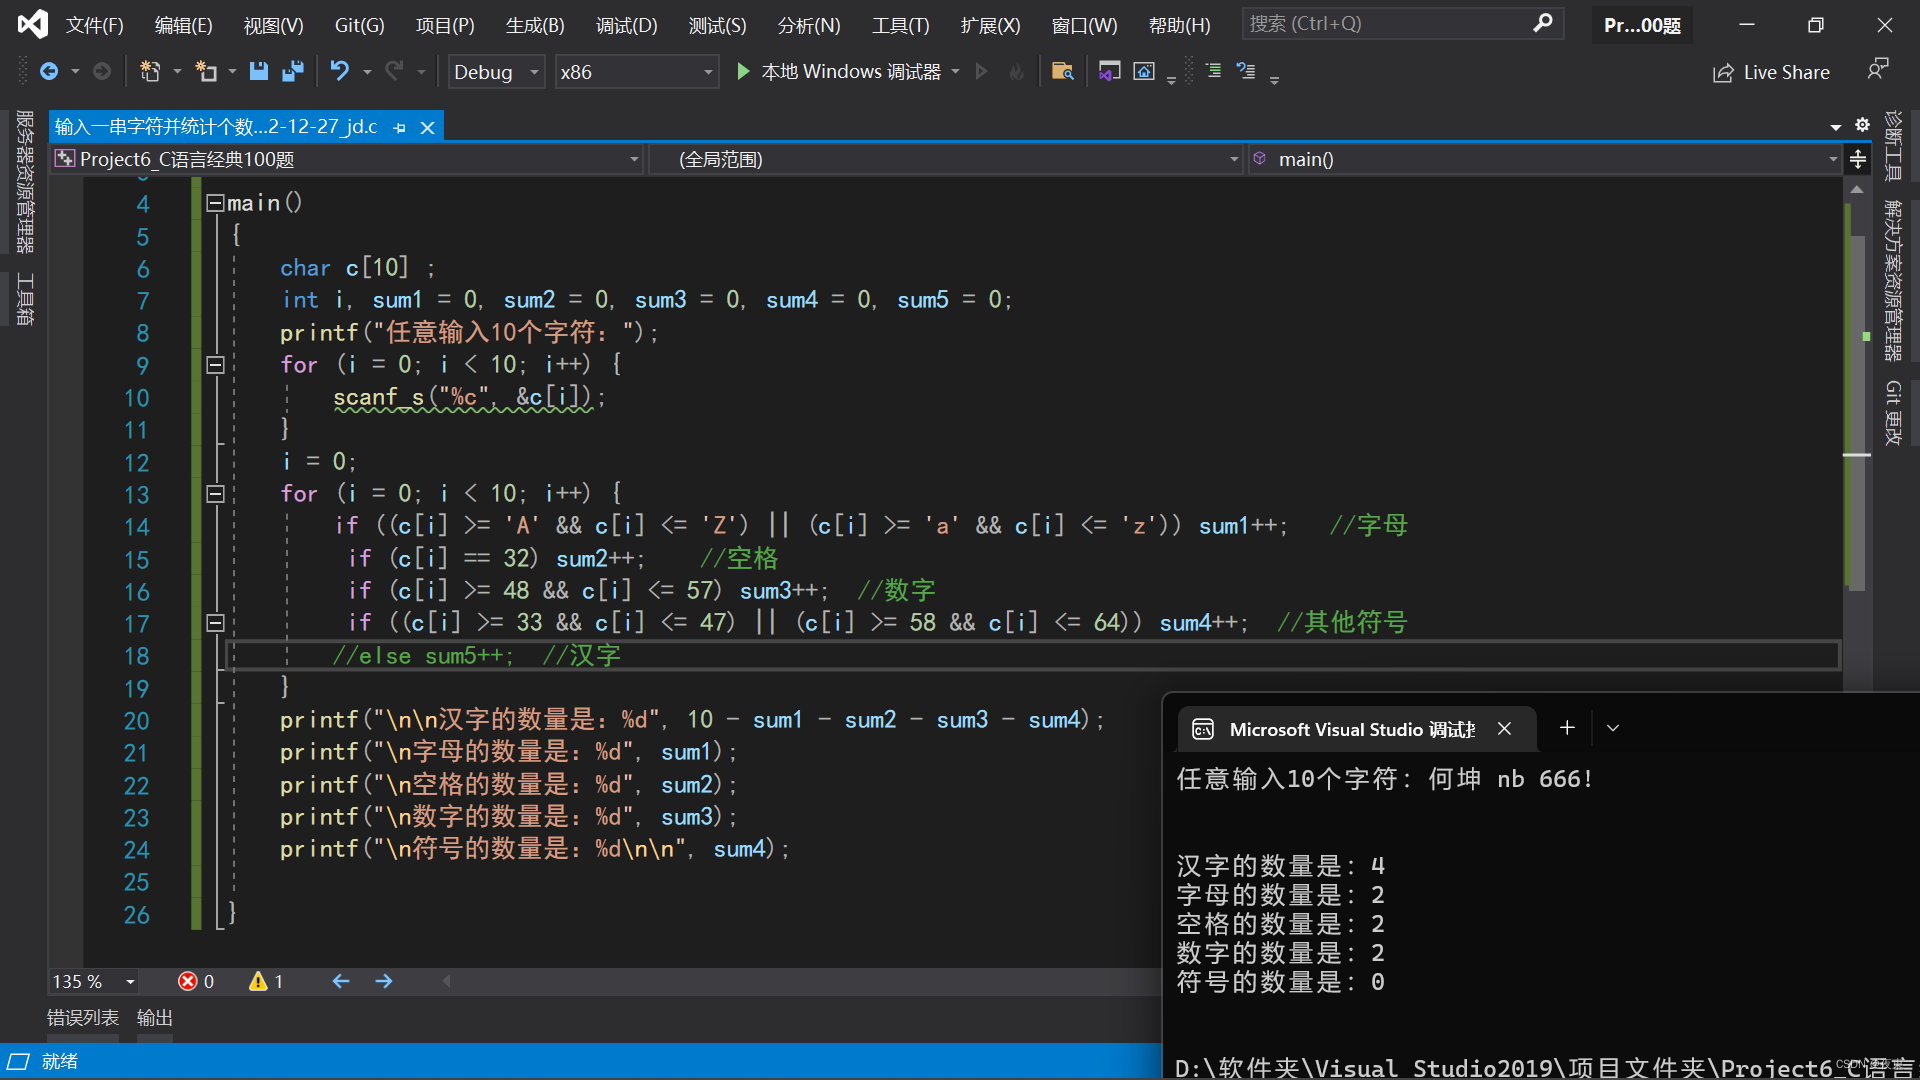Screen dimensions: 1920x1080
Task: Click the red error count icon
Action: click(187, 981)
